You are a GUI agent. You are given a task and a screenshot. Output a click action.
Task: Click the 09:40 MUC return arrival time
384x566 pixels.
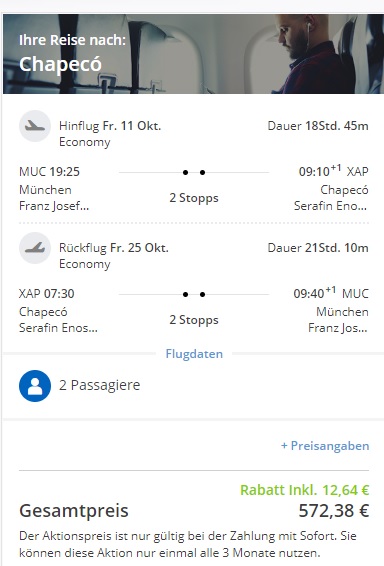[x=331, y=293]
